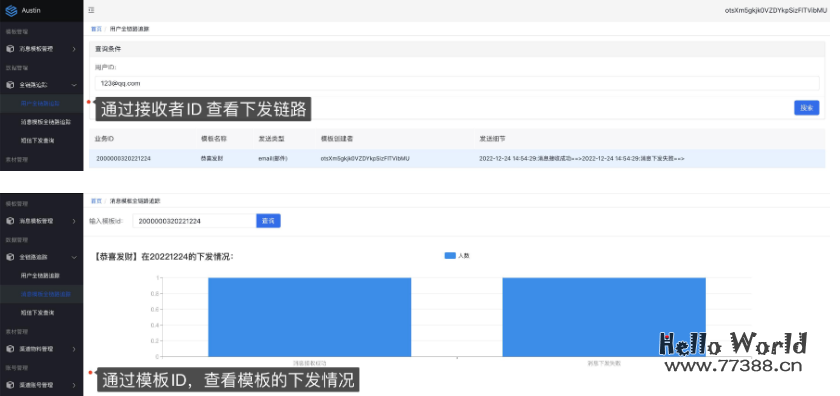Image resolution: width=840 pixels, height=396 pixels.
Task: Open the inactive white 用户全链路追踪 menu item
Action: [40, 275]
